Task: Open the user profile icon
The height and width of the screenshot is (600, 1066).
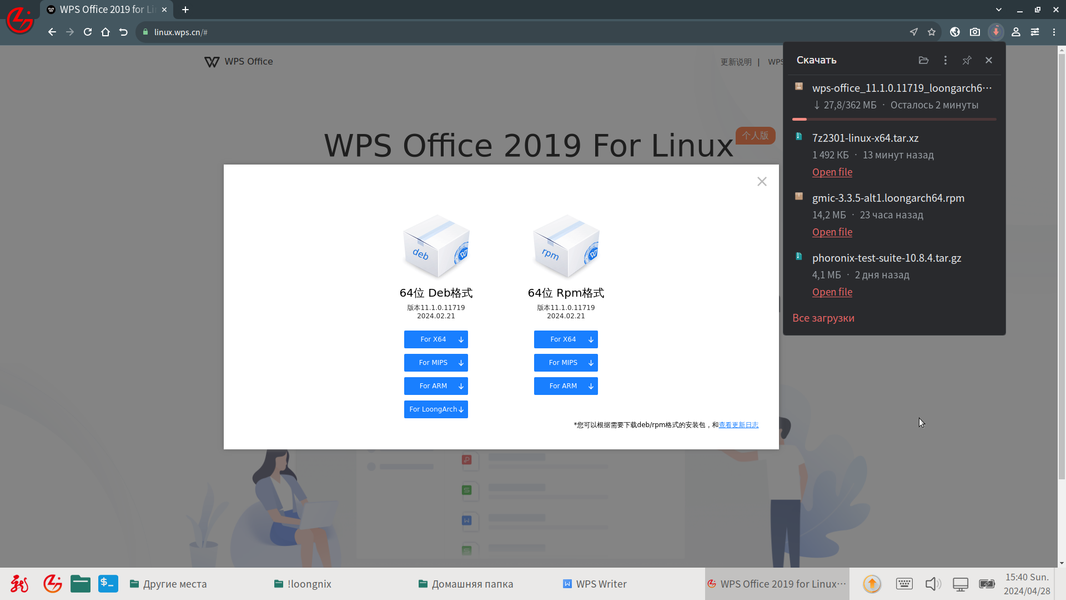Action: [1016, 32]
